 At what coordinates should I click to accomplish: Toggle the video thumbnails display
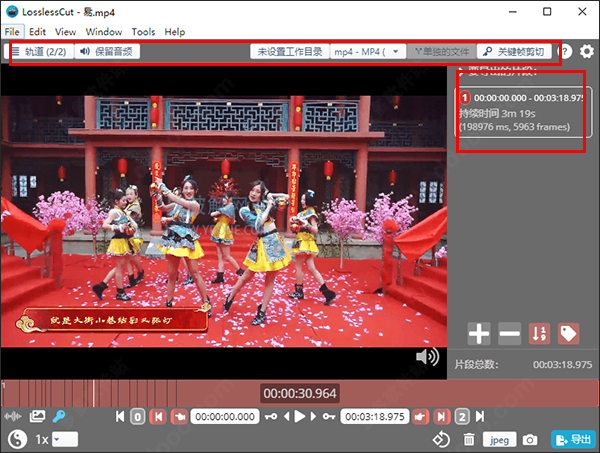[x=37, y=416]
